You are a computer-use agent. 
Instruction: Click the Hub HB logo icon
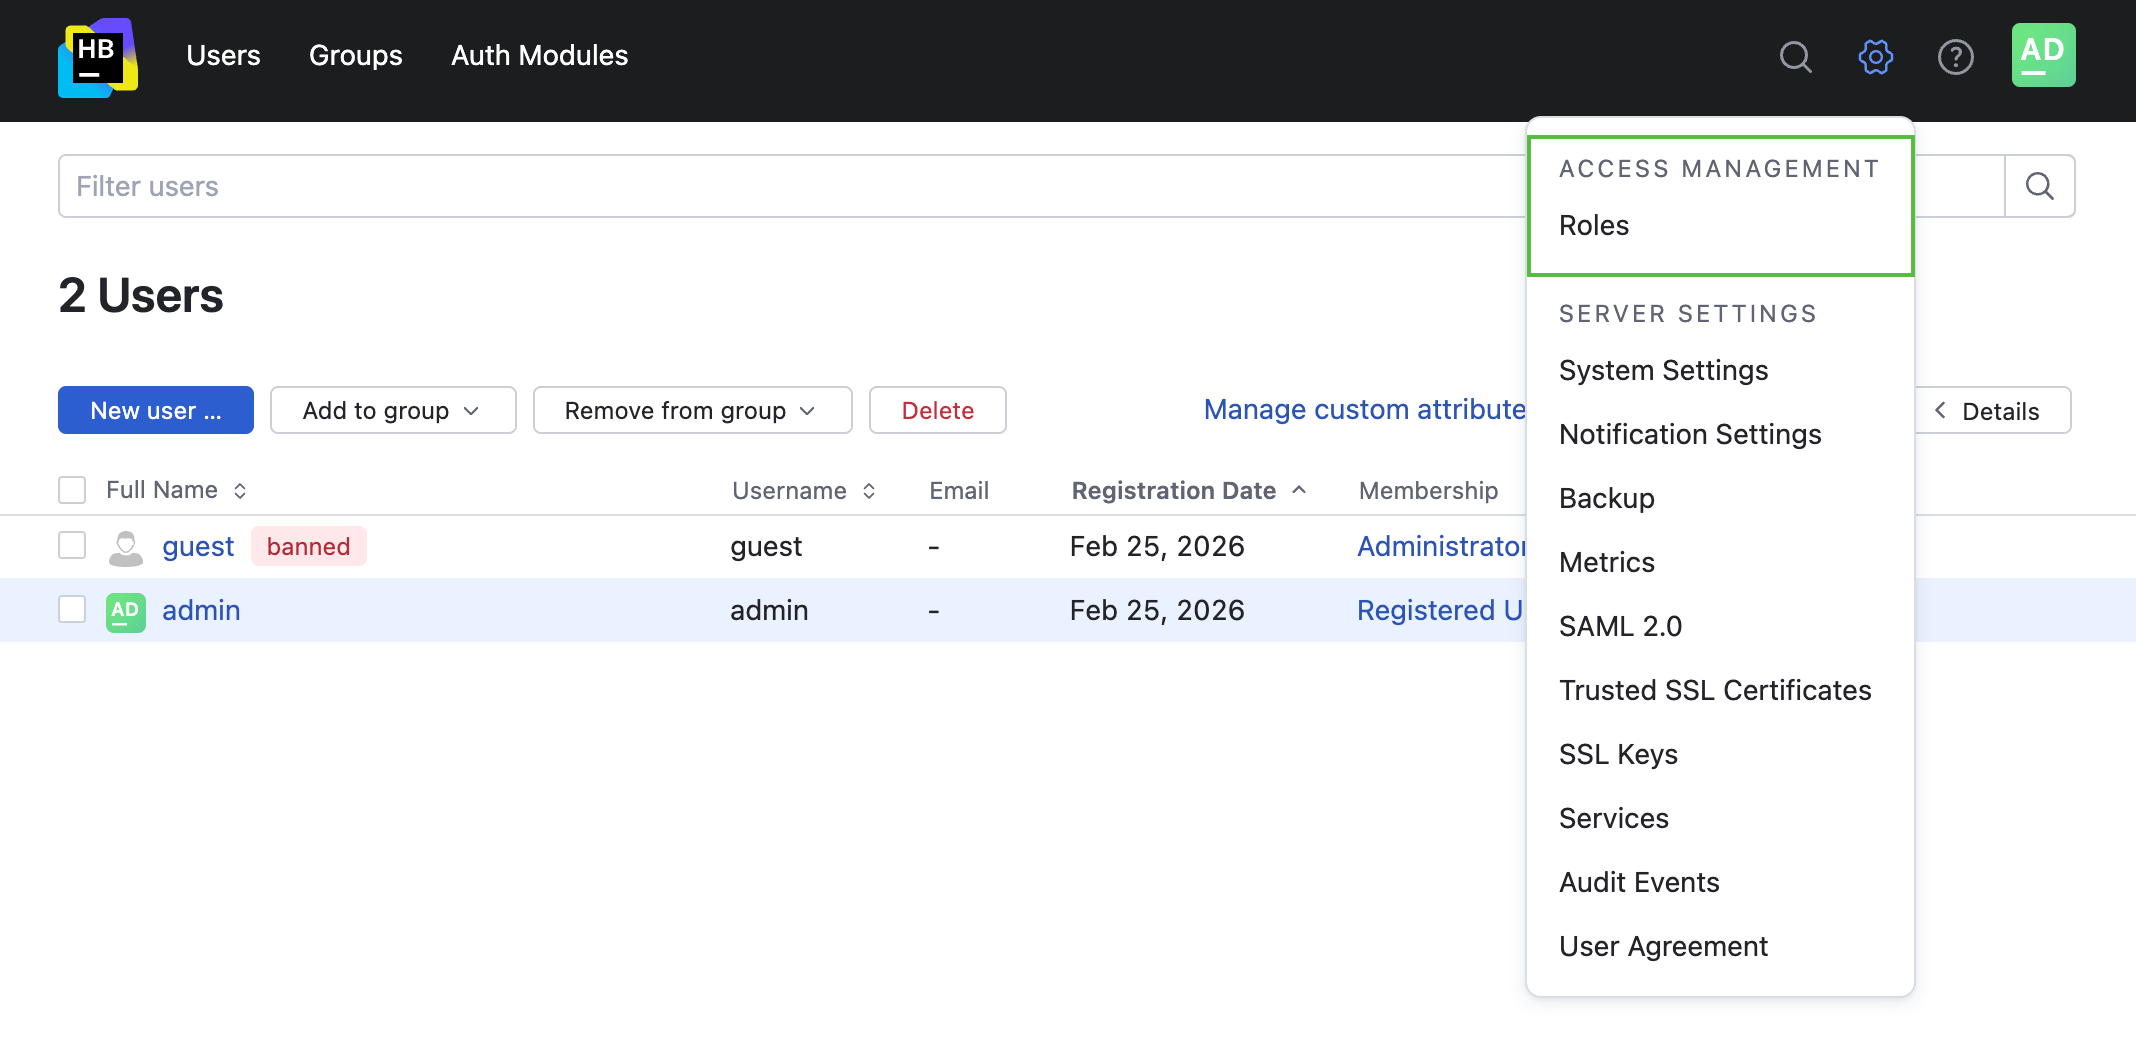pos(97,57)
